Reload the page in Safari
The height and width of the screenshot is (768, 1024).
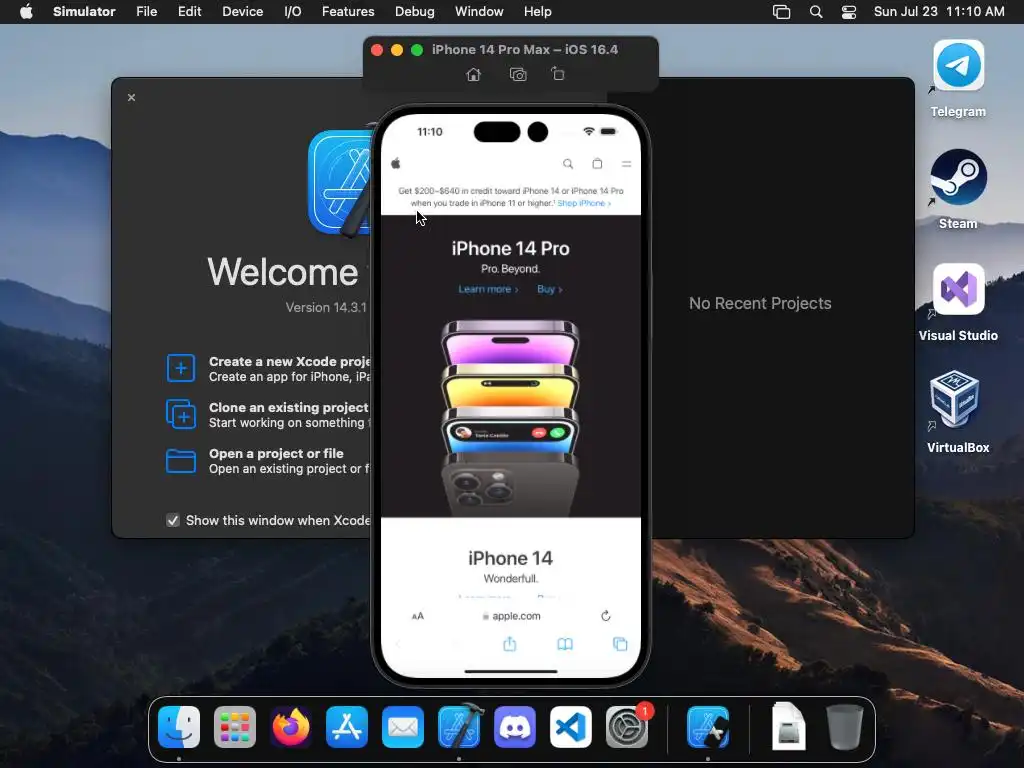pos(605,616)
